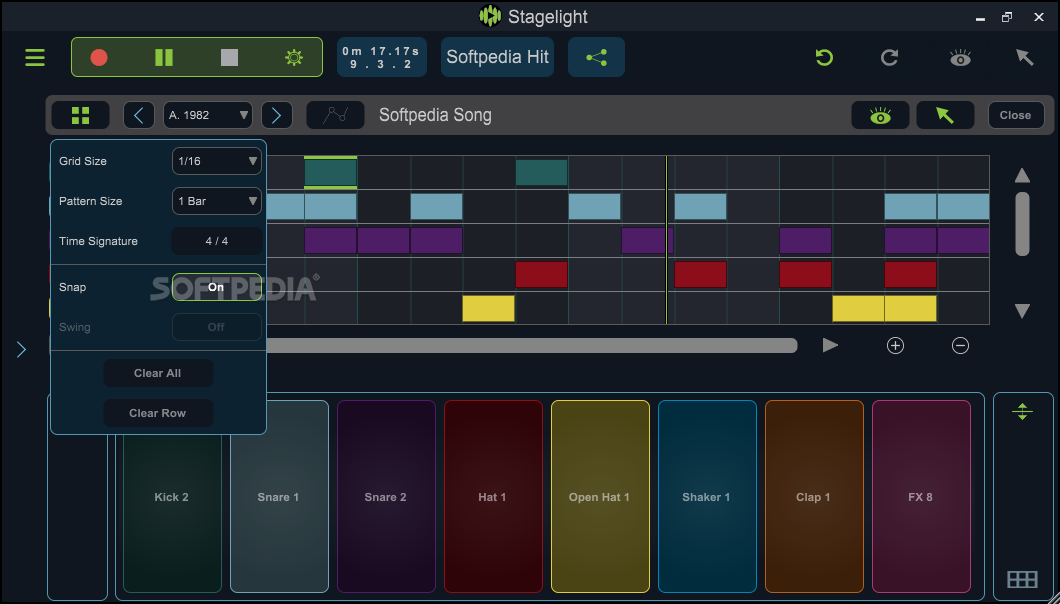The width and height of the screenshot is (1060, 604).
Task: Trigger the Shaker 1 drum pad
Action: (x=707, y=496)
